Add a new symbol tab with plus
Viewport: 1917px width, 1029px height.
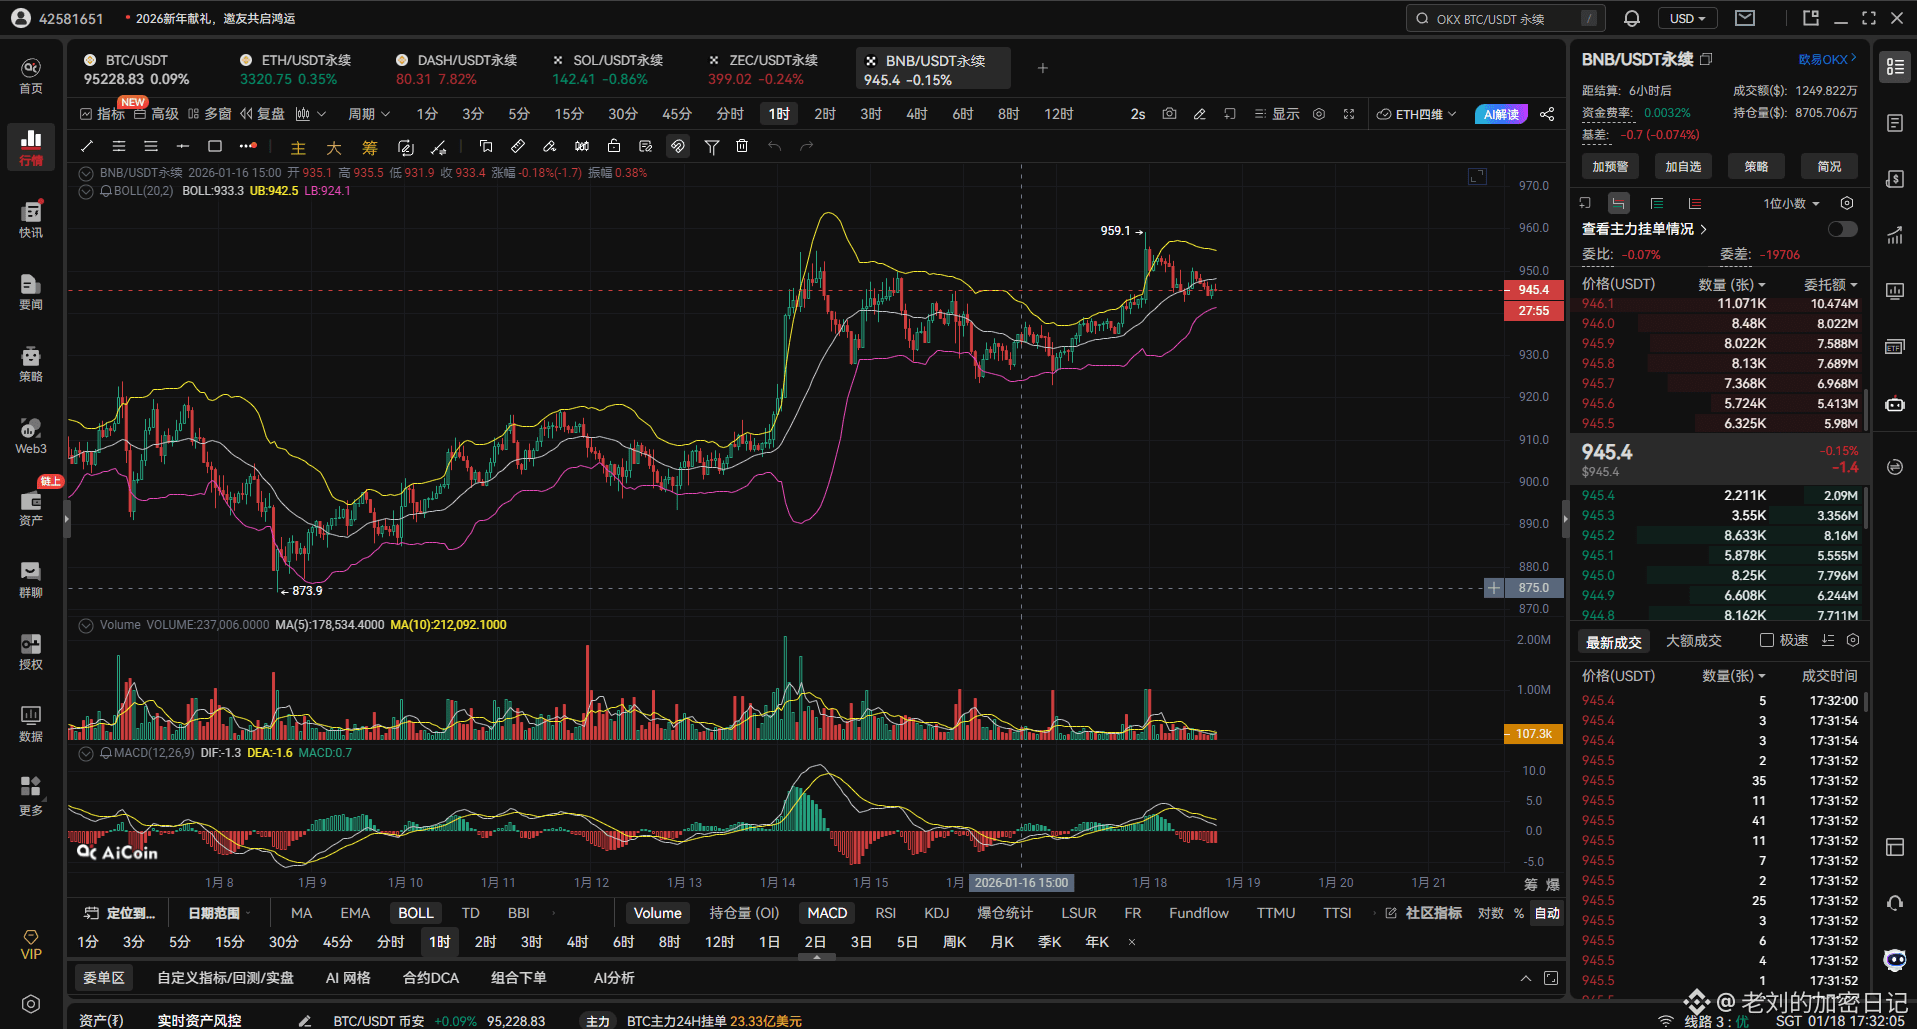[1043, 68]
